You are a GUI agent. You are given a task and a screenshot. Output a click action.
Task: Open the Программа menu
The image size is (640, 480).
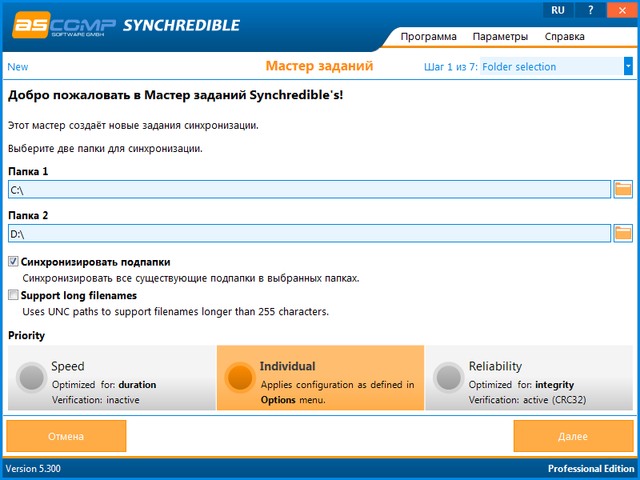click(x=428, y=37)
